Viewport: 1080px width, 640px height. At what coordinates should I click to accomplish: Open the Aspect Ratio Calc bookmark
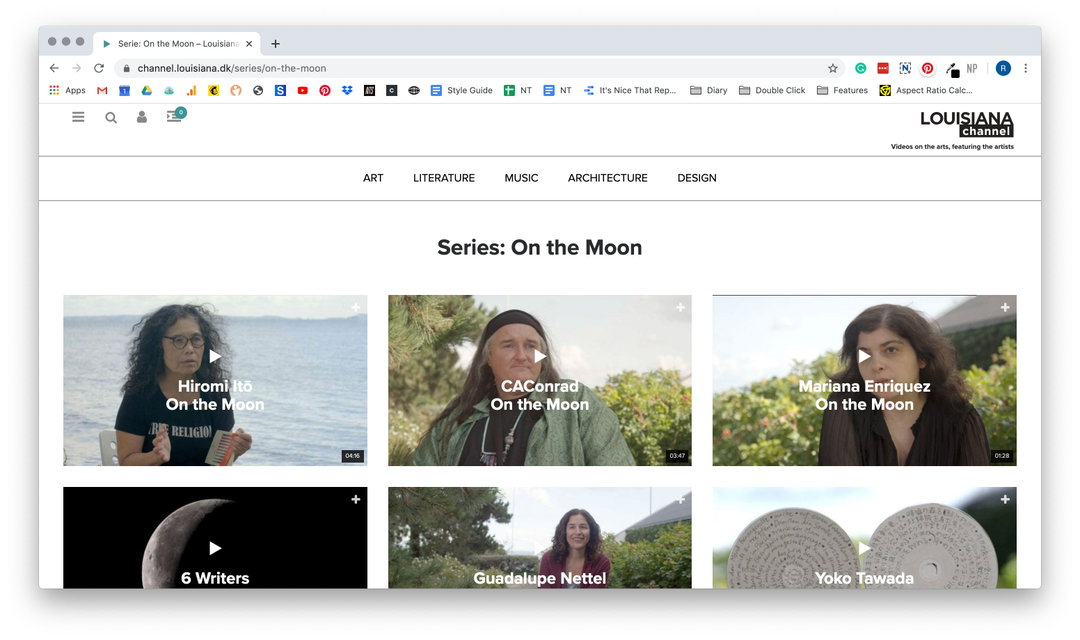pyautogui.click(x=926, y=90)
